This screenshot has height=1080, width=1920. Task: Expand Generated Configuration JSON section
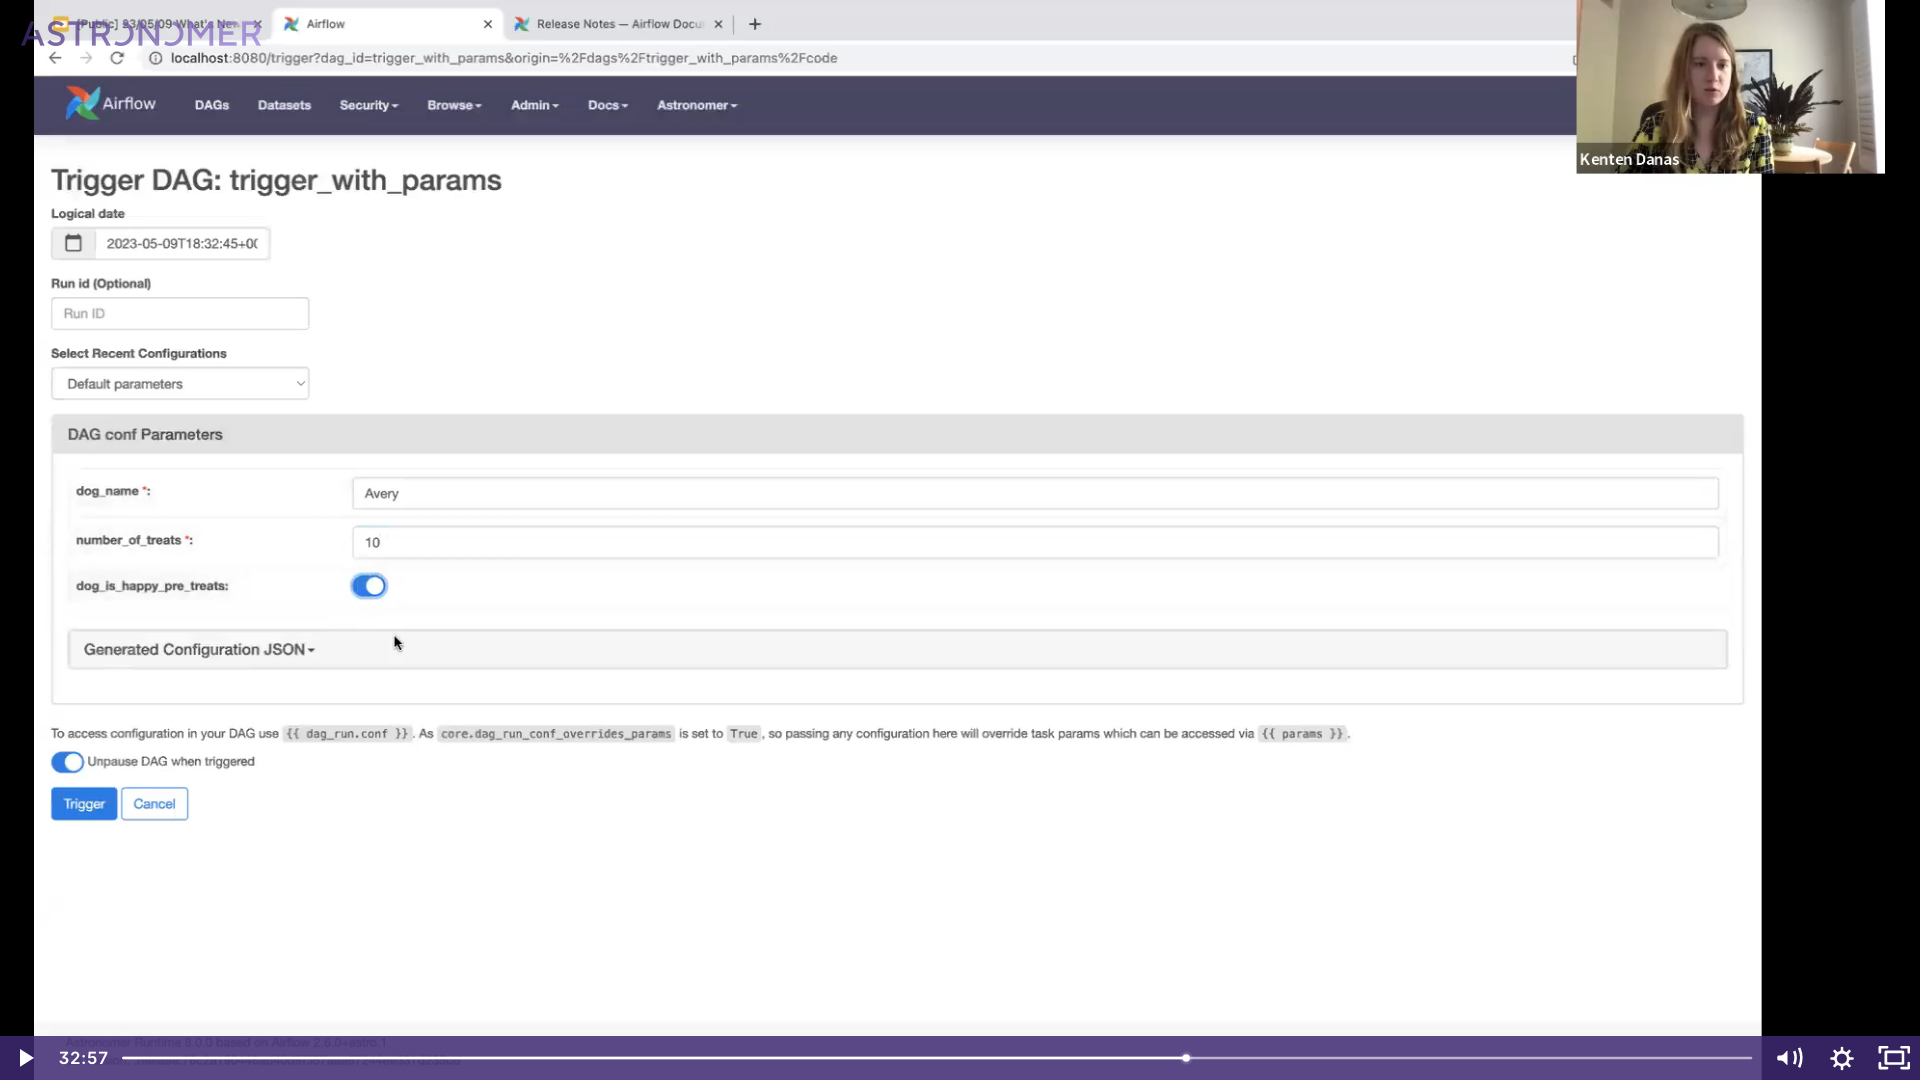[x=199, y=650]
